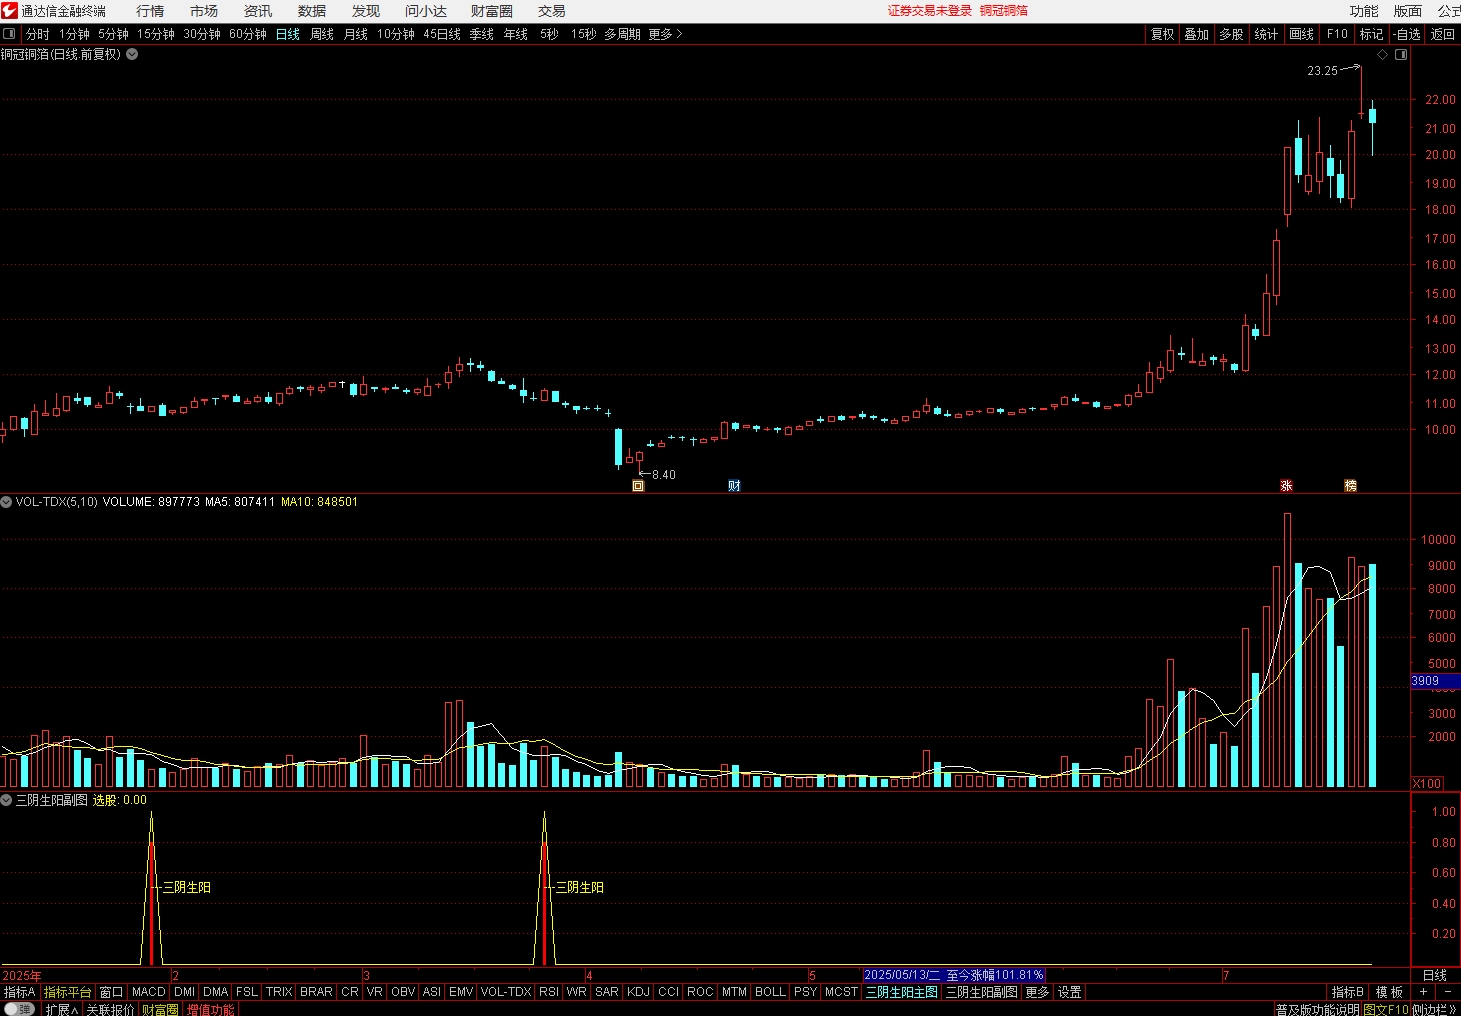The image size is (1461, 1016).
Task: Select the 三阴生阳主图 tab in the bottom bar
Action: tap(902, 992)
